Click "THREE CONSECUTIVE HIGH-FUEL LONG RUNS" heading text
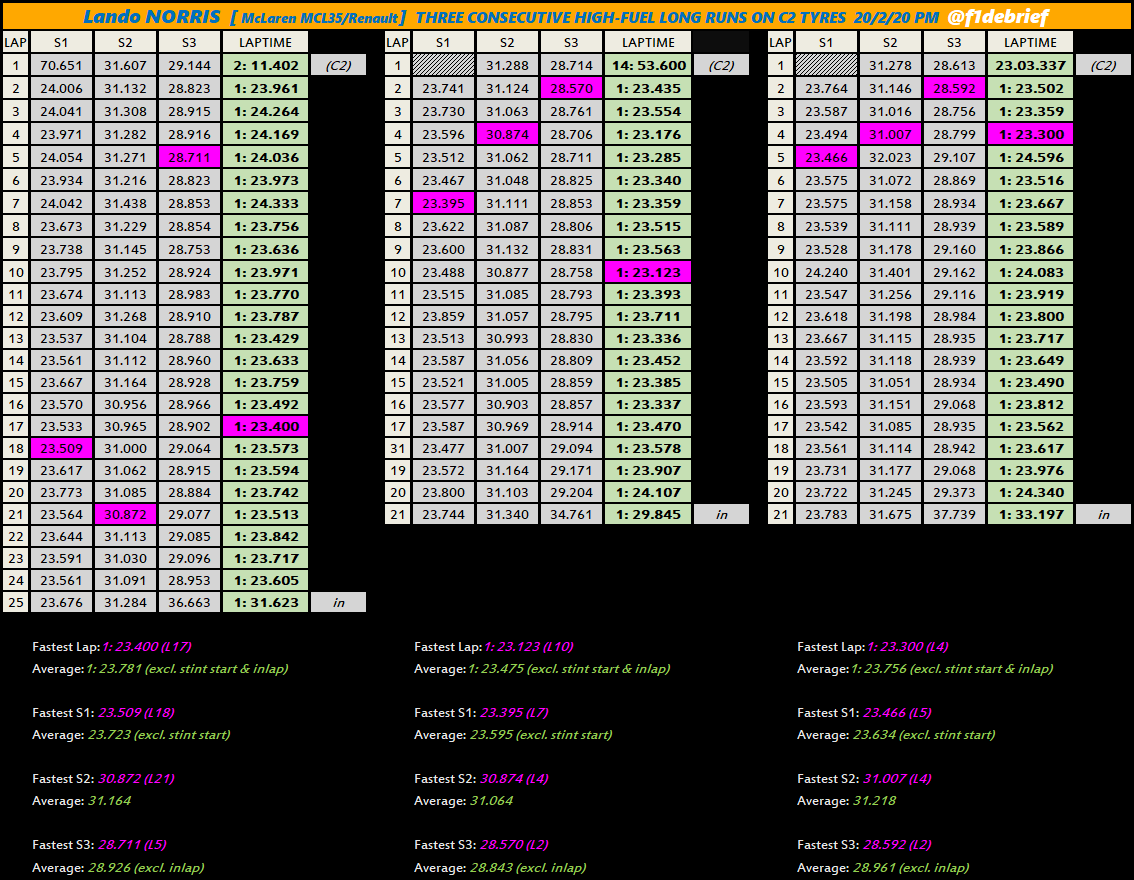The height and width of the screenshot is (880, 1134). tap(584, 17)
